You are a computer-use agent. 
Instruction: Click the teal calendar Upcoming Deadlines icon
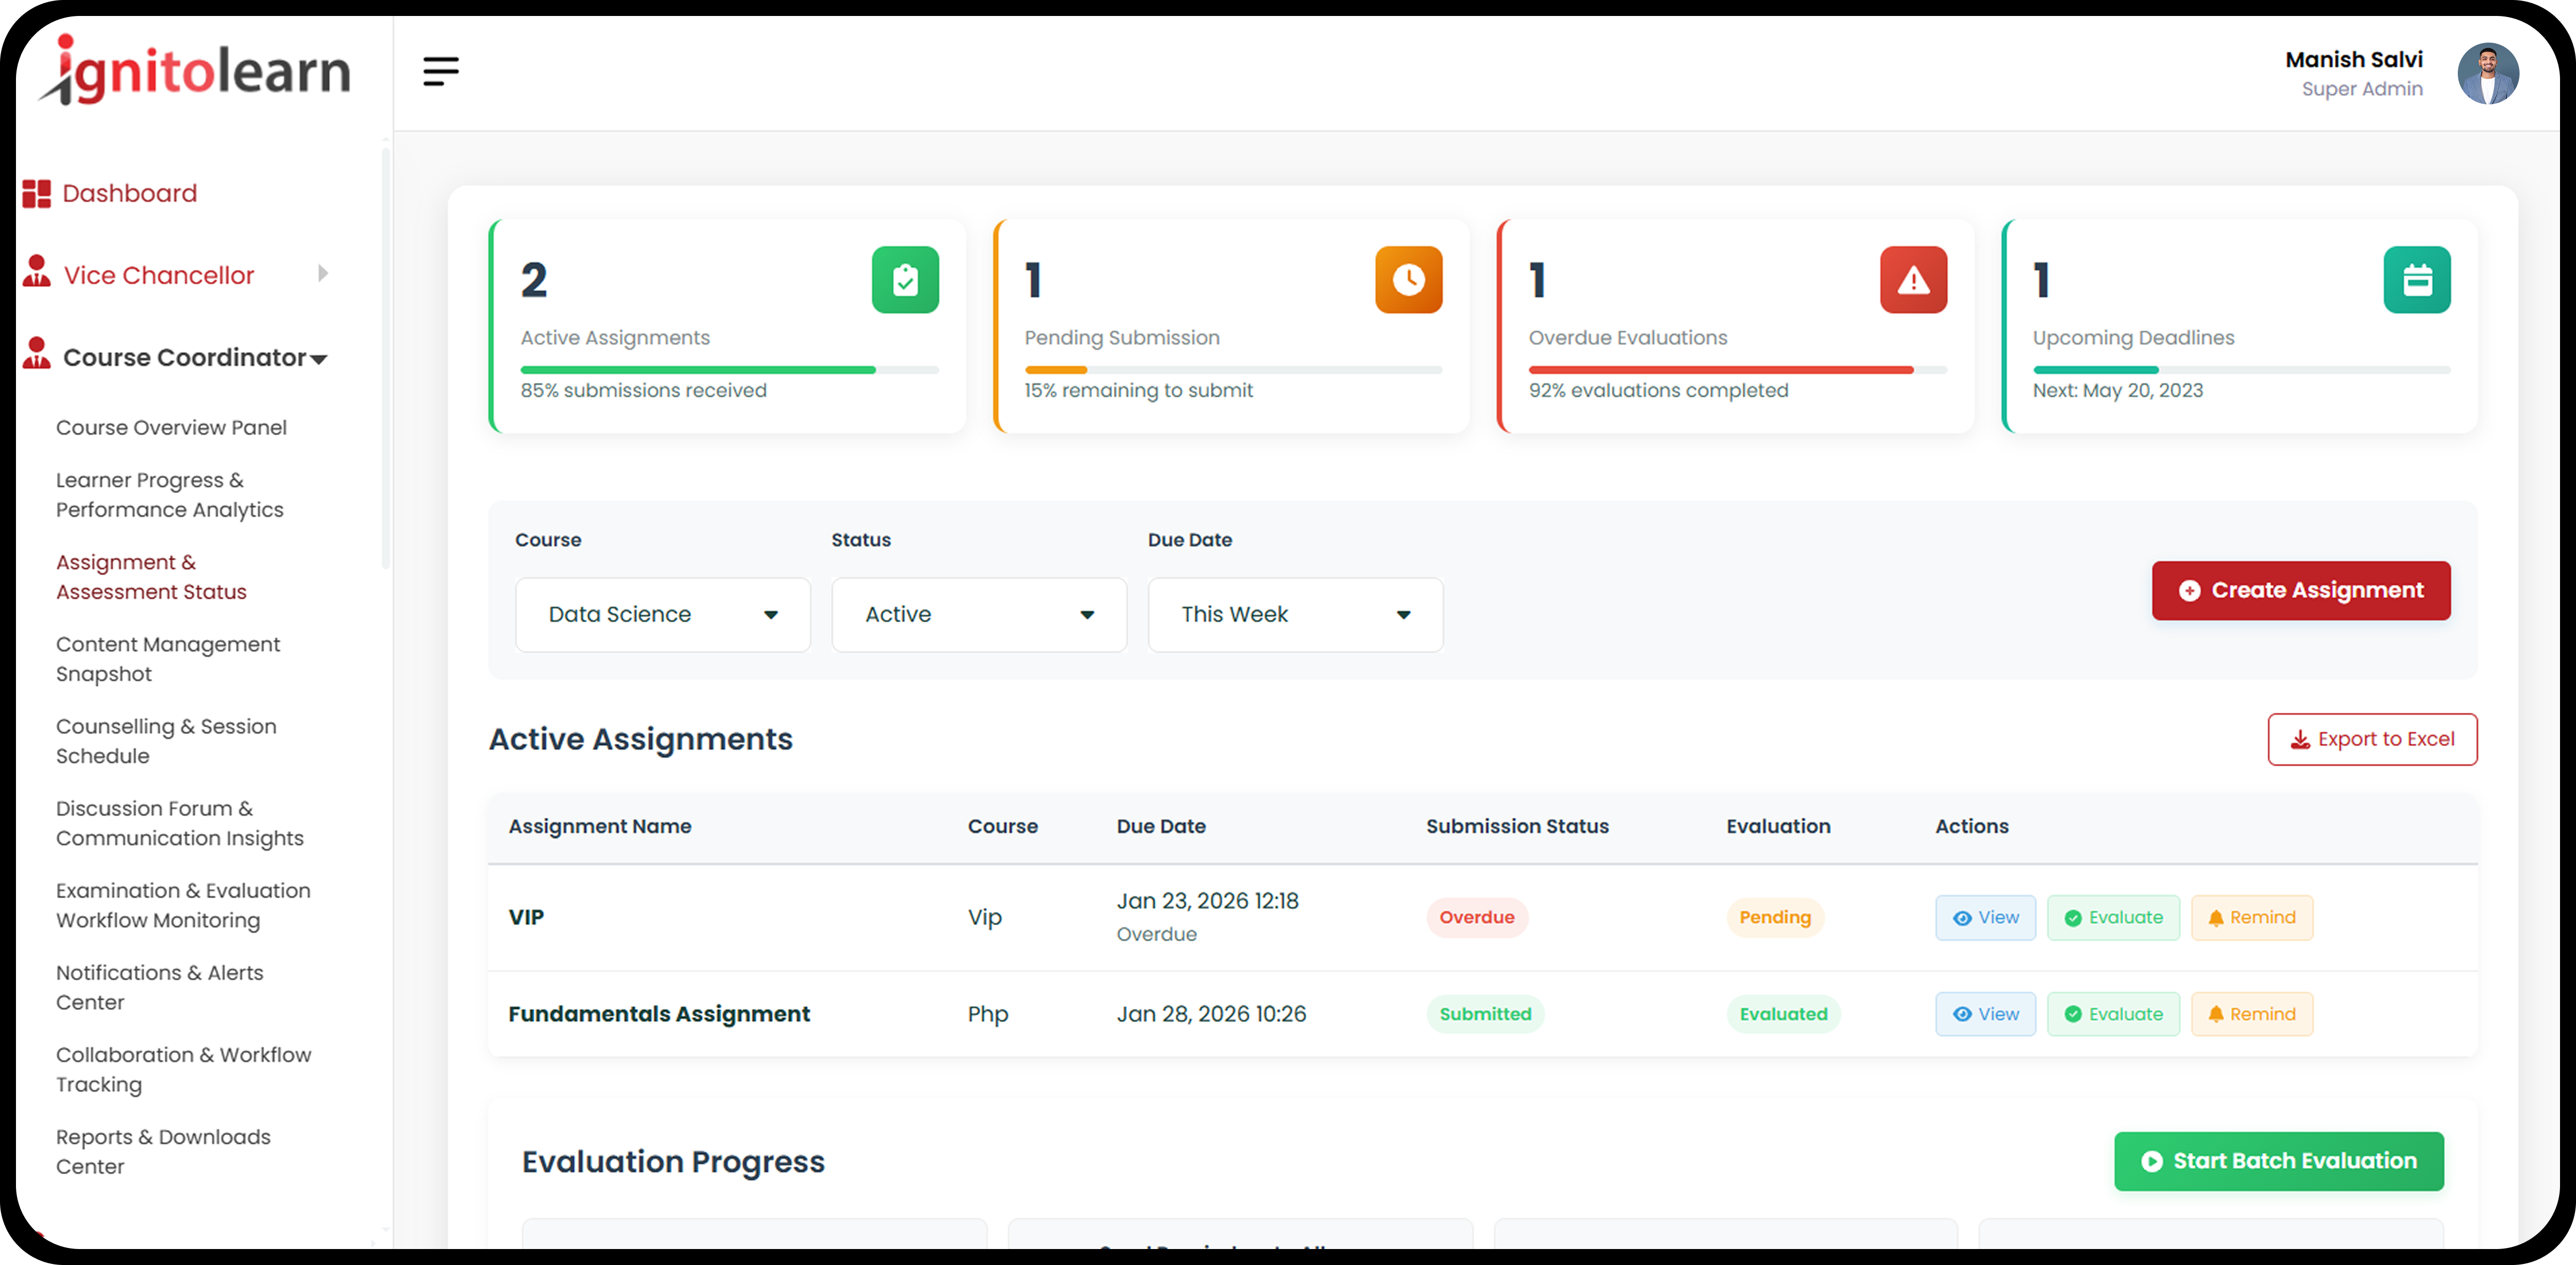(x=2416, y=280)
